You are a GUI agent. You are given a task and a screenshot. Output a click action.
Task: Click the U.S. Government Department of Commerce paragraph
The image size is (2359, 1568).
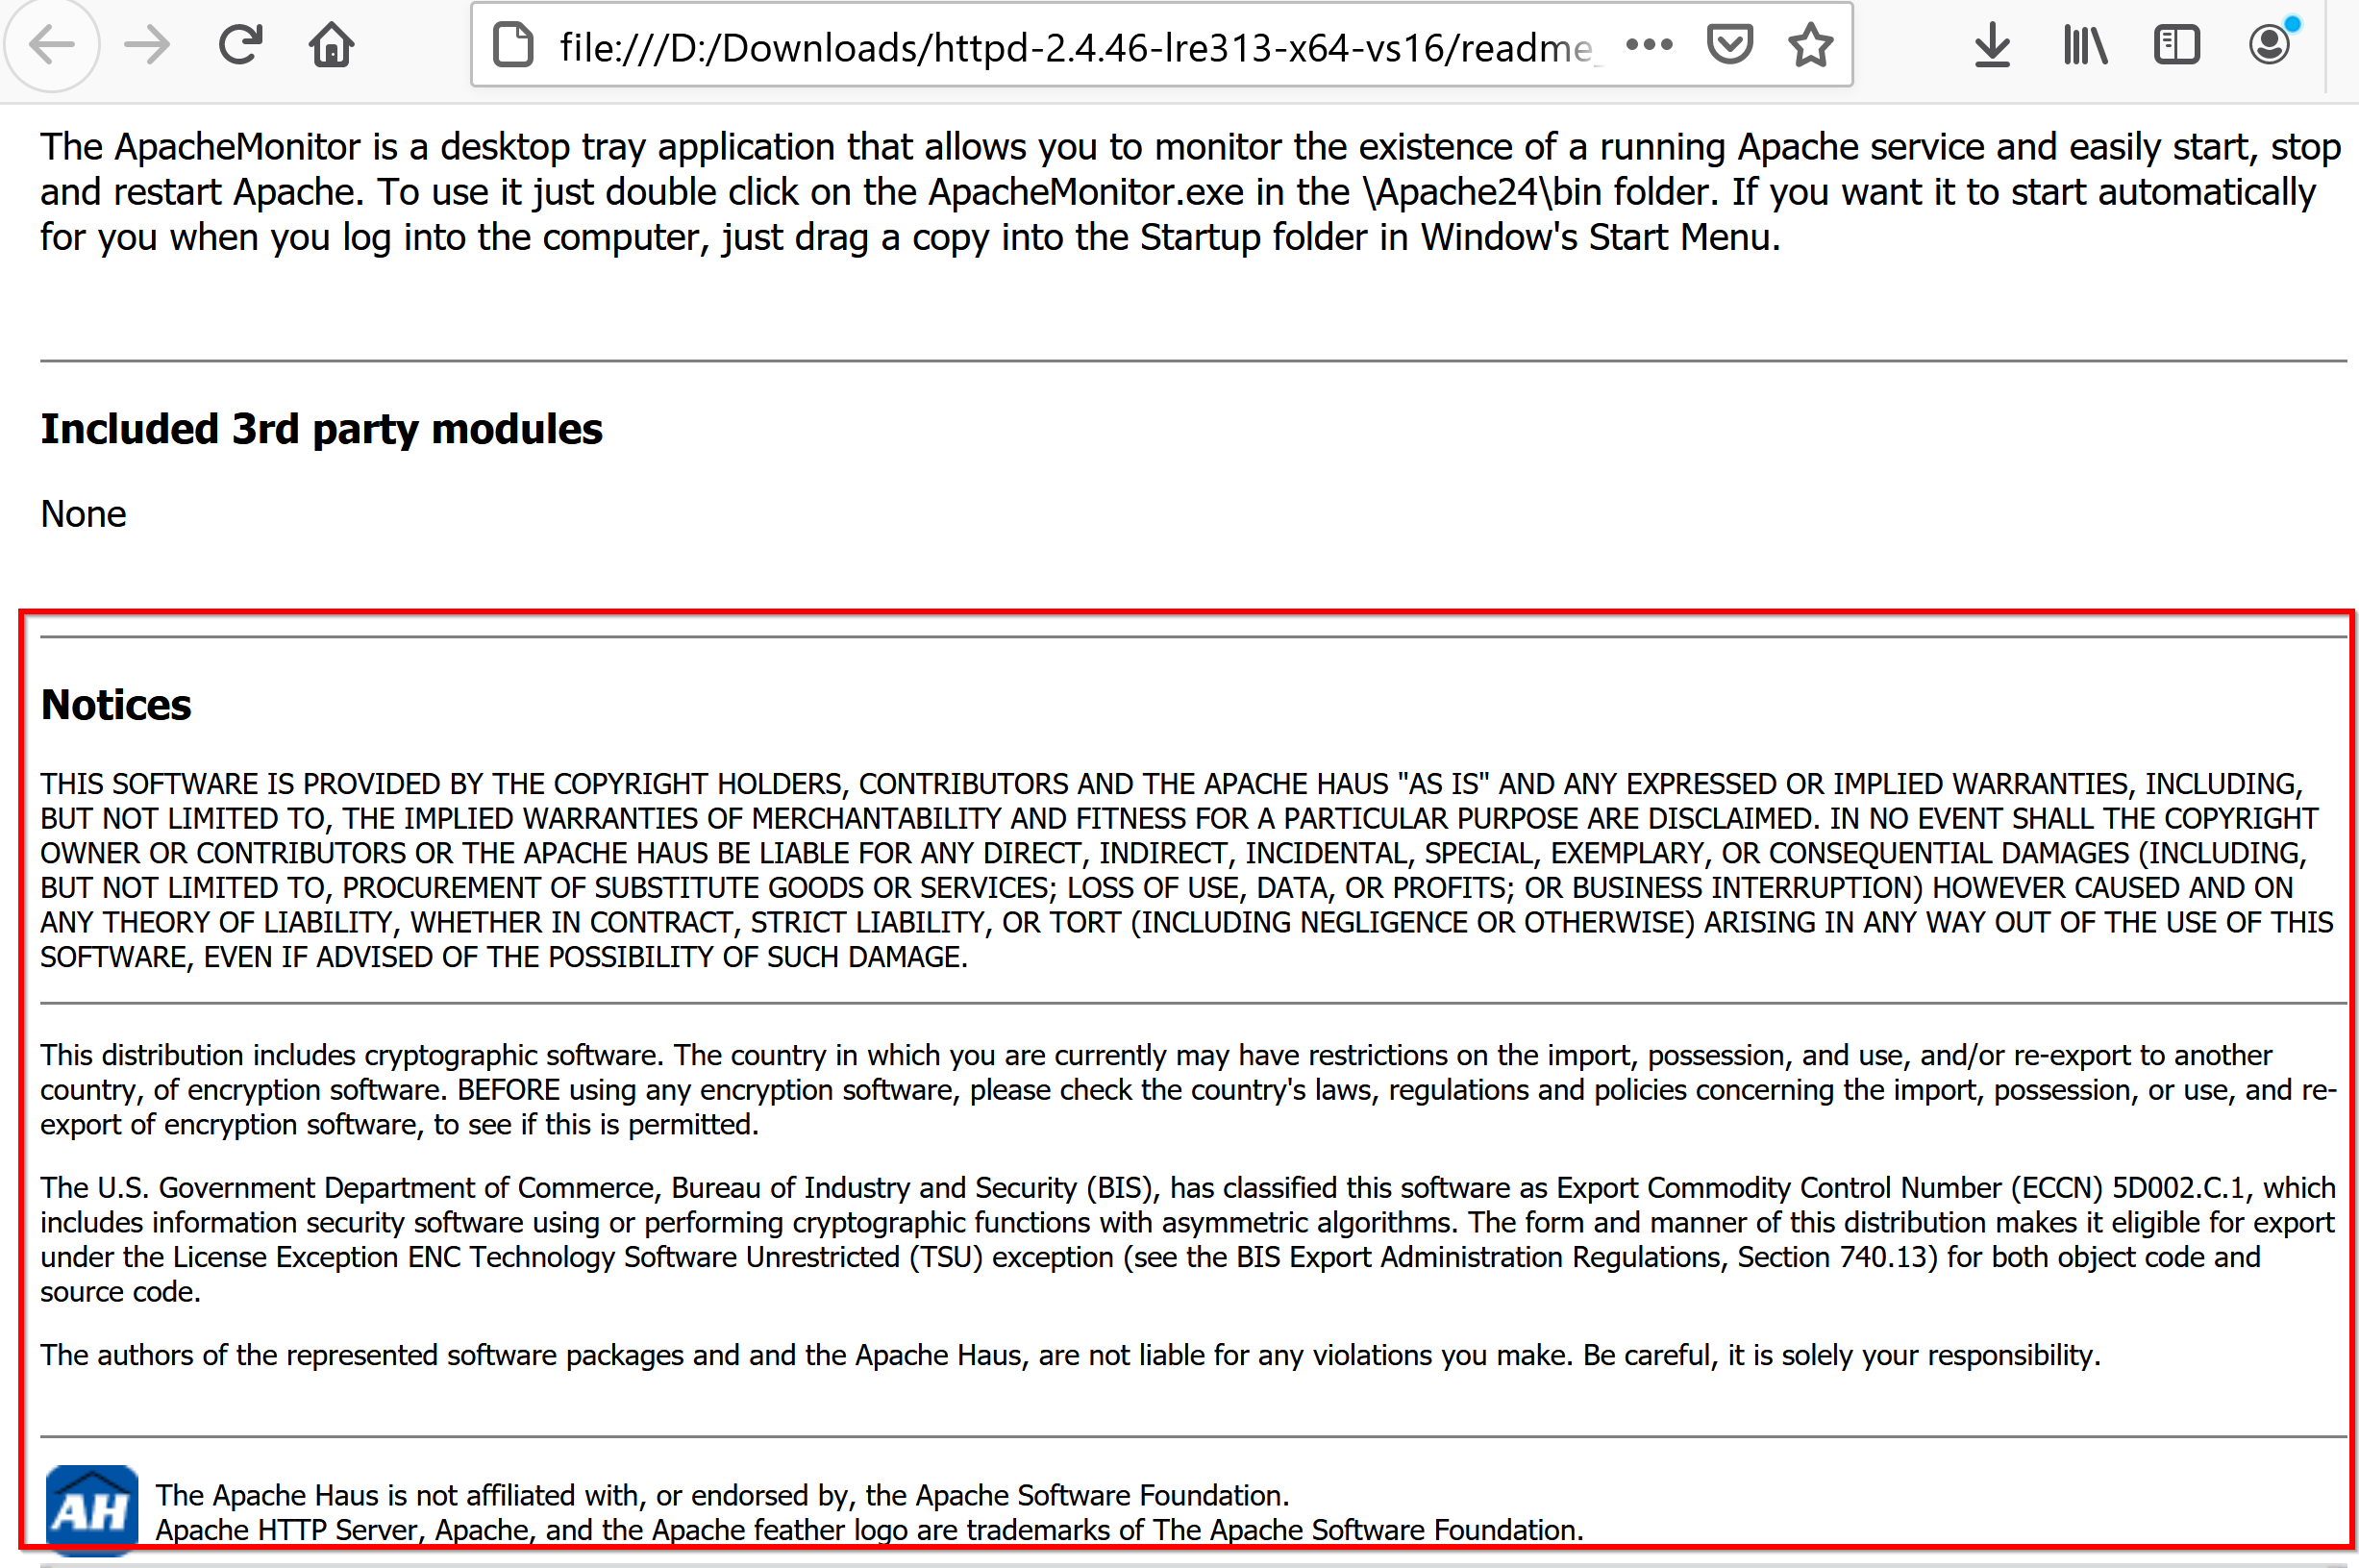pos(1188,1240)
